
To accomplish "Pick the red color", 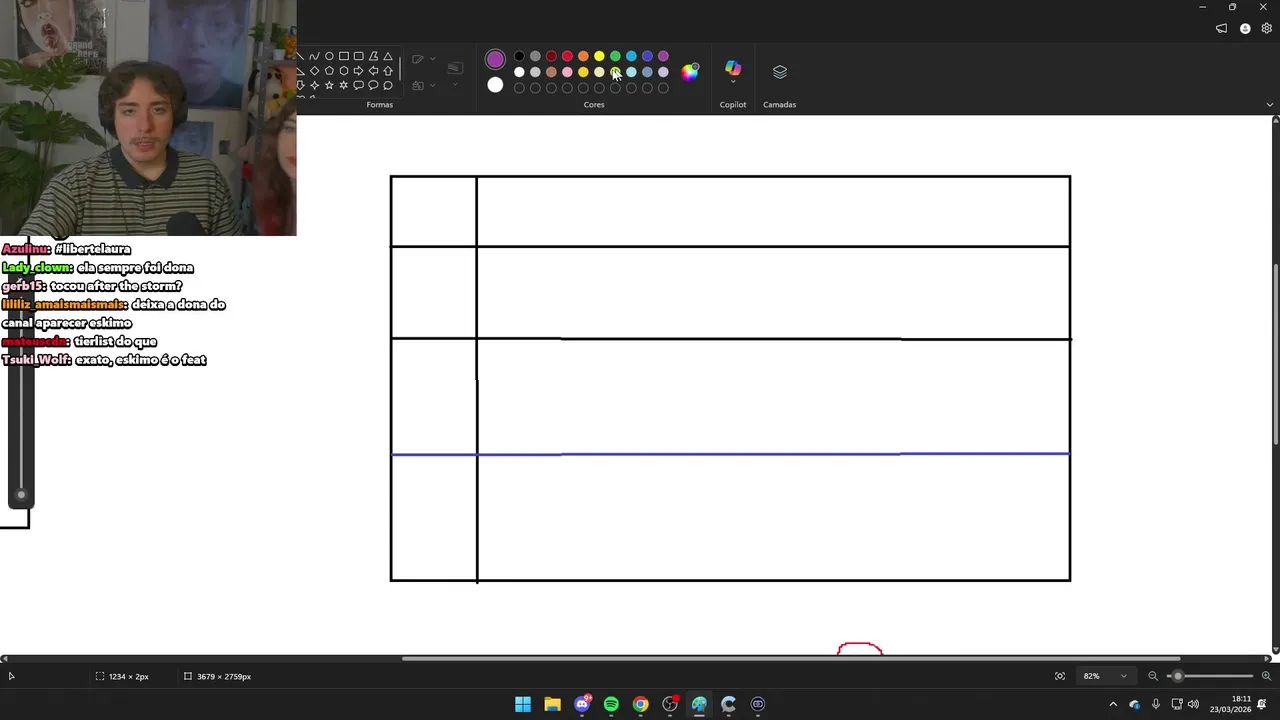I will (x=567, y=56).
